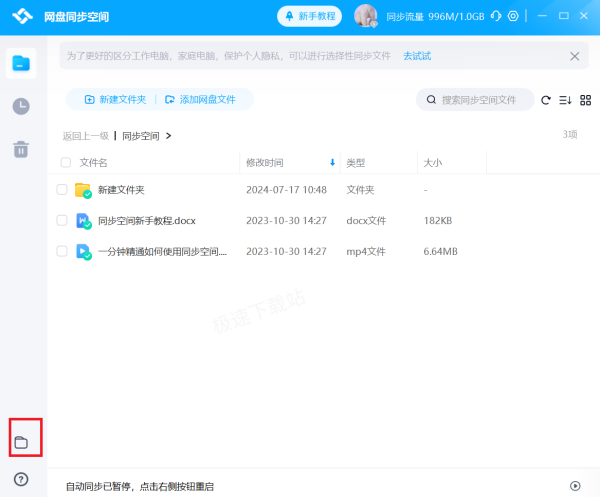The width and height of the screenshot is (600, 497).
Task: Tick the select-all checkbox beside 文件名
Action: [x=66, y=163]
